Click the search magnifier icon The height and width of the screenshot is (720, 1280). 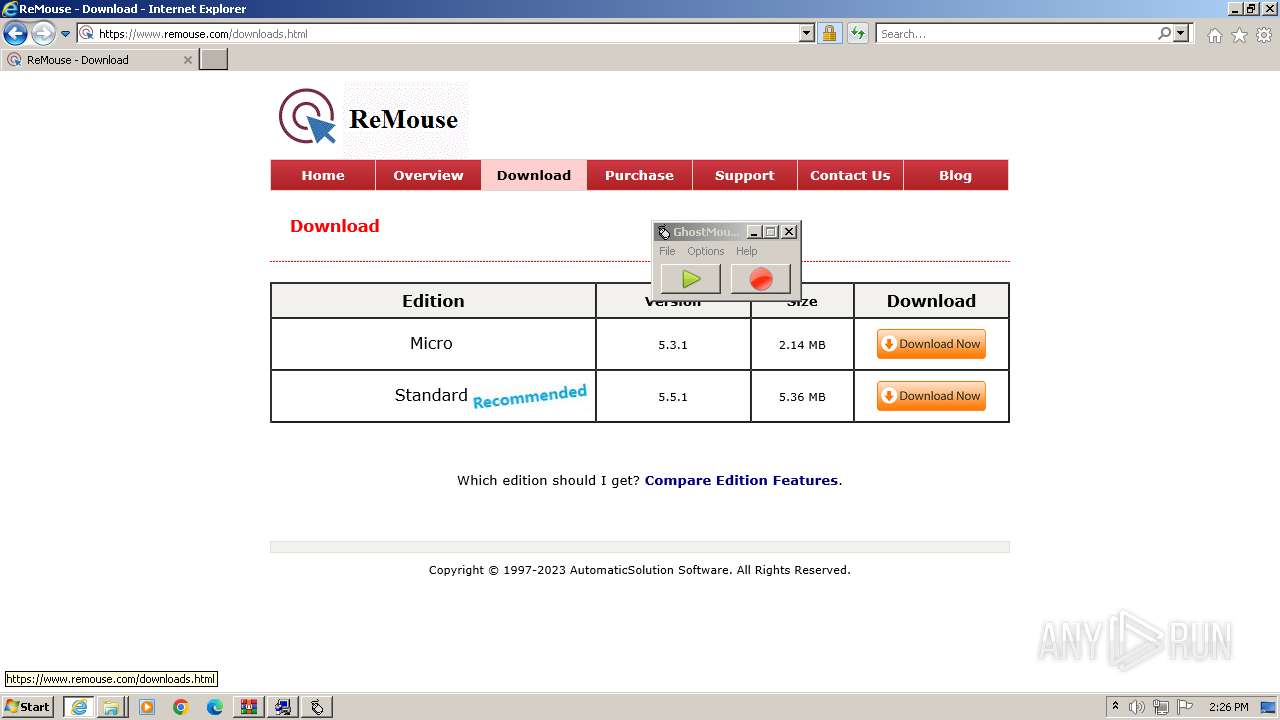coord(1164,34)
